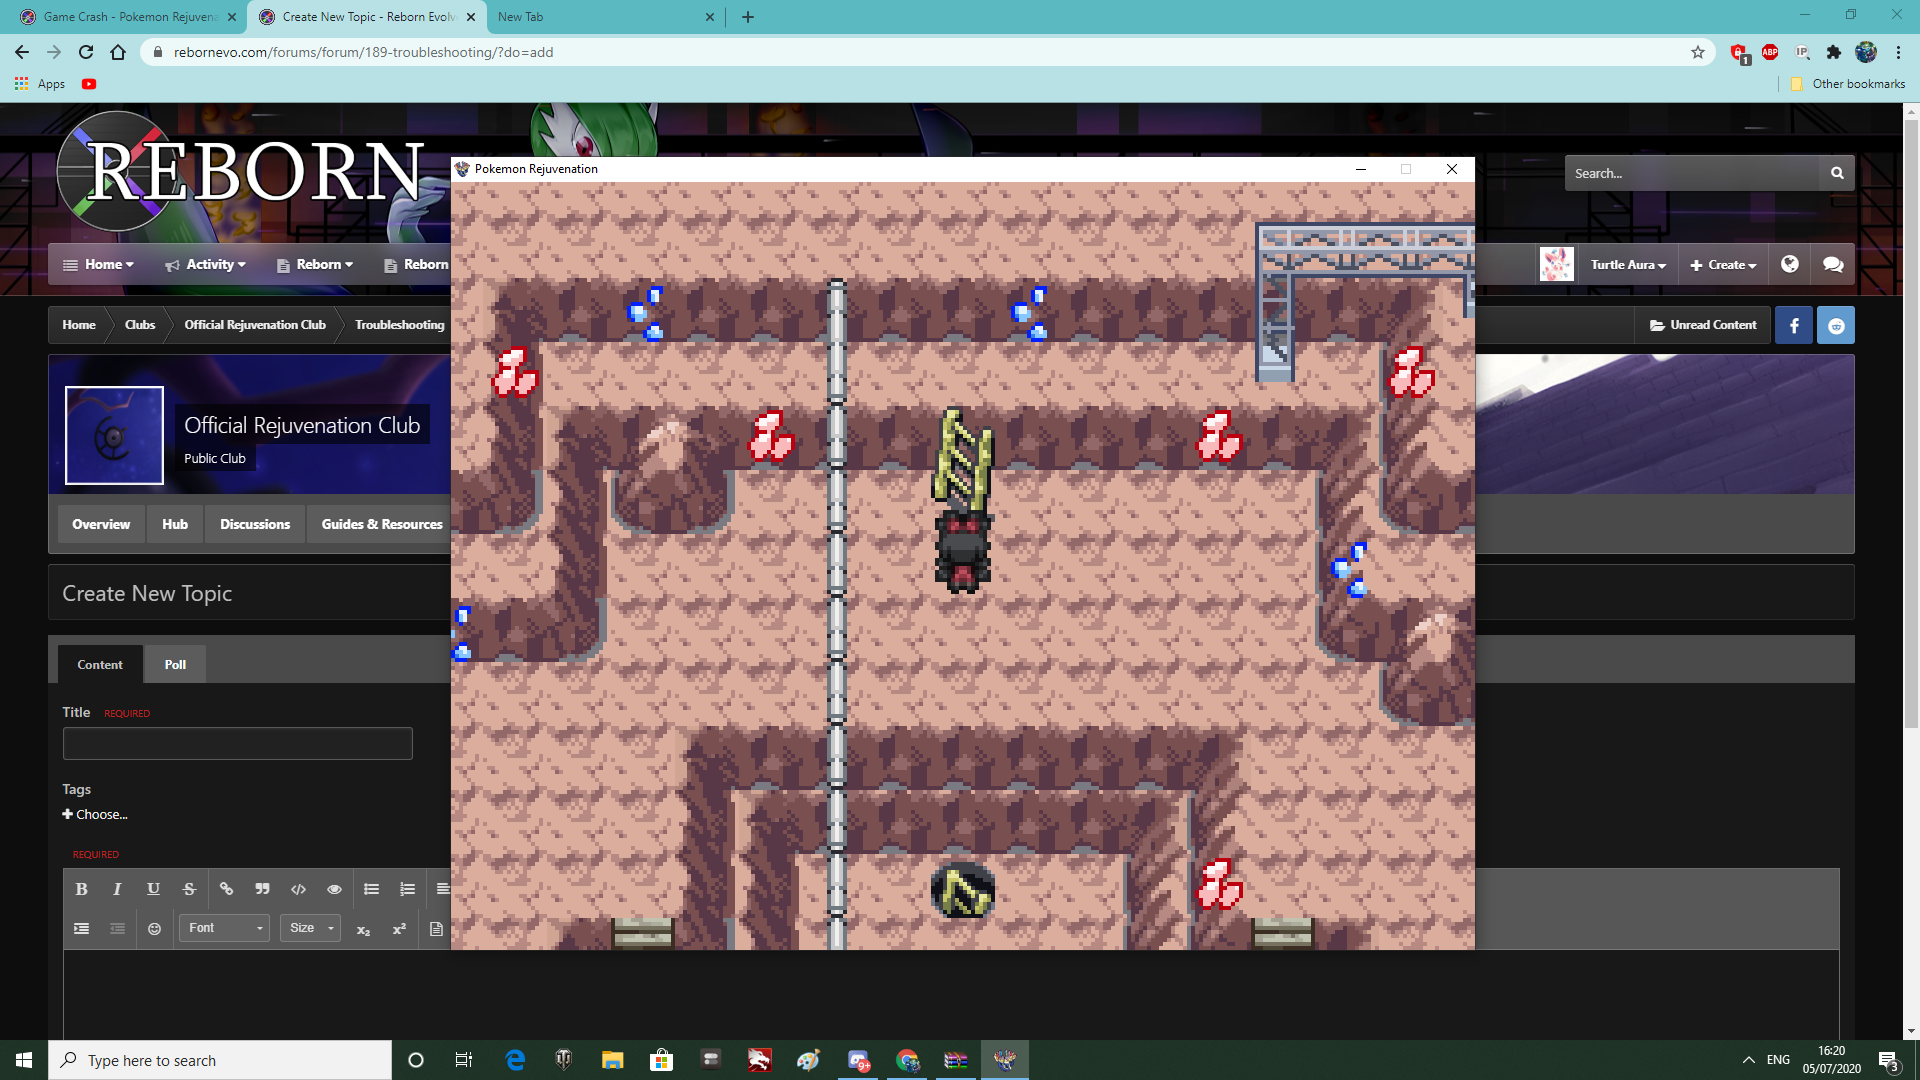Toggle underline formatting in editor
Viewport: 1920px width, 1080px height.
153,889
